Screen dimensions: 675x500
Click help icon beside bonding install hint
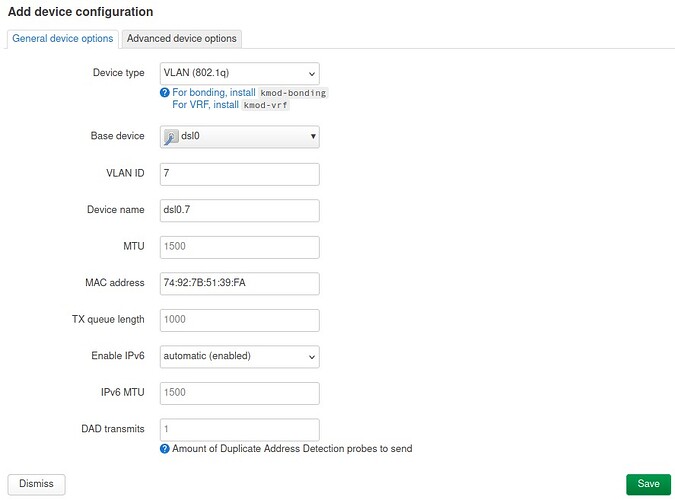164,93
